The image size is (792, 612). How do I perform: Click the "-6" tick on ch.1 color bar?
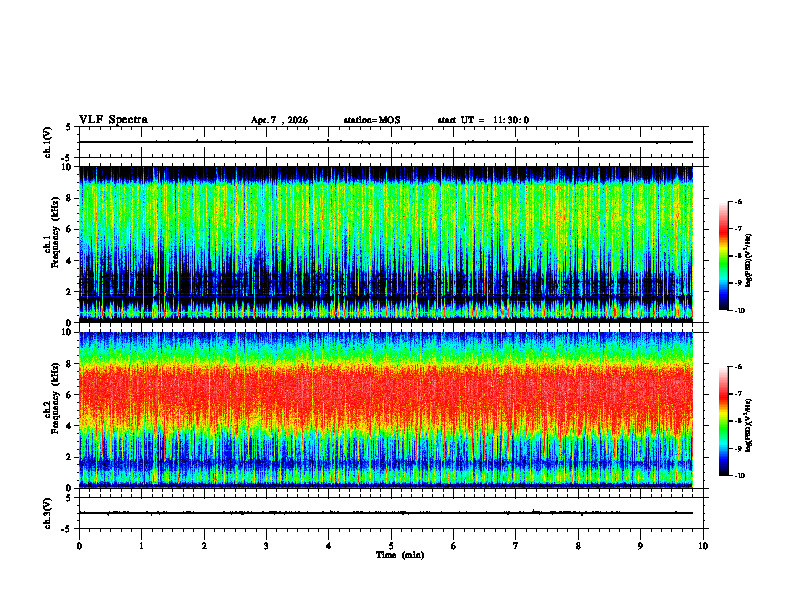pos(739,202)
